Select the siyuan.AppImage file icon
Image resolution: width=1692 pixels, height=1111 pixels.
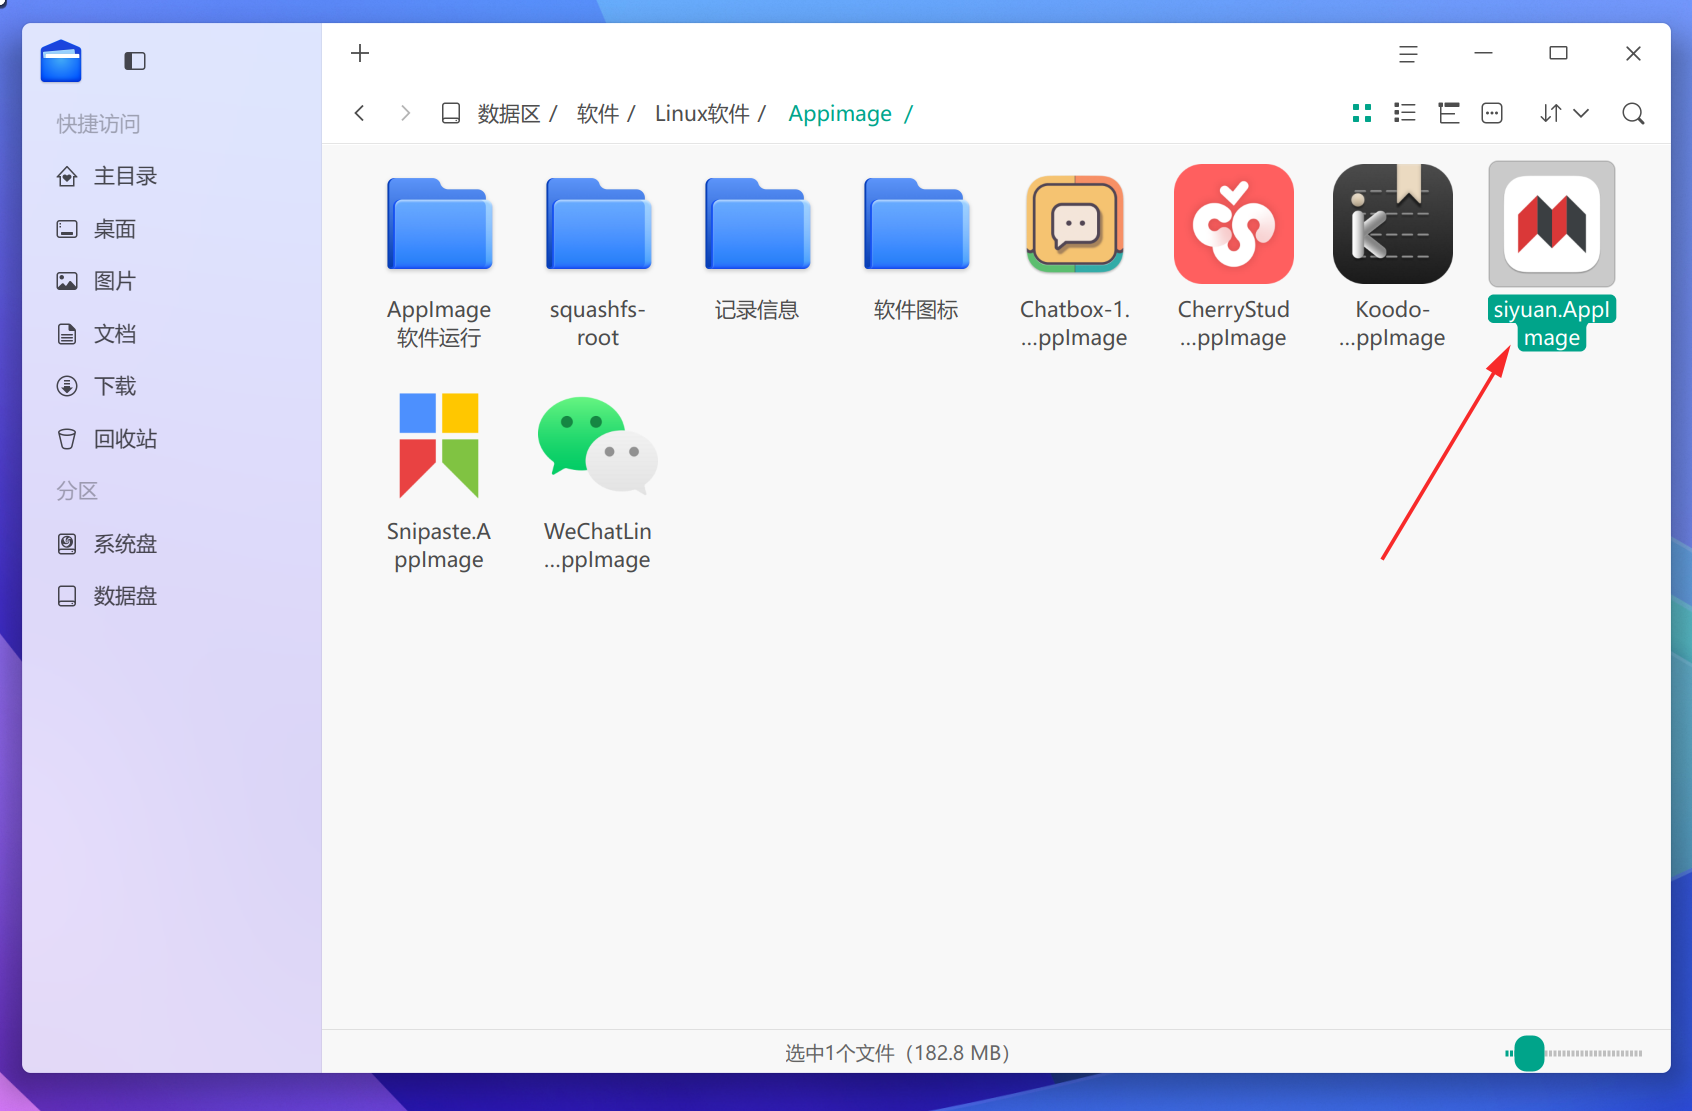pos(1552,224)
